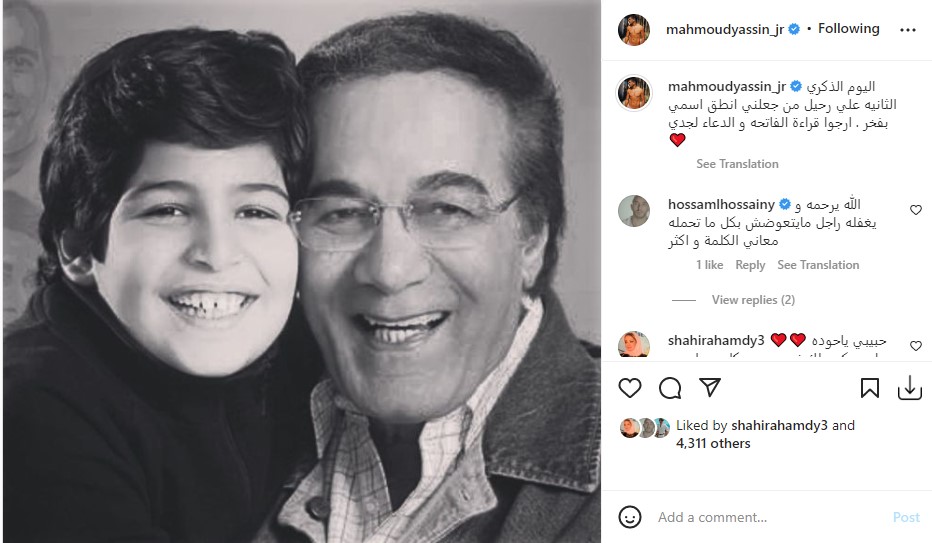The image size is (932, 543).
Task: Save post with the bookmark icon
Action: [870, 389]
